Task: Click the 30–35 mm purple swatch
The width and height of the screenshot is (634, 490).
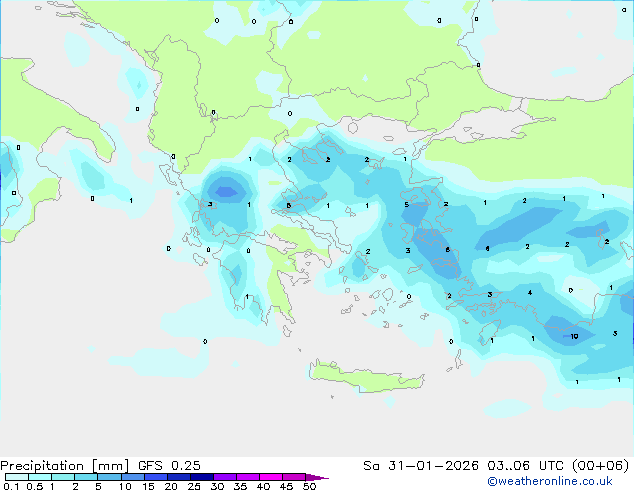Action: 224,477
